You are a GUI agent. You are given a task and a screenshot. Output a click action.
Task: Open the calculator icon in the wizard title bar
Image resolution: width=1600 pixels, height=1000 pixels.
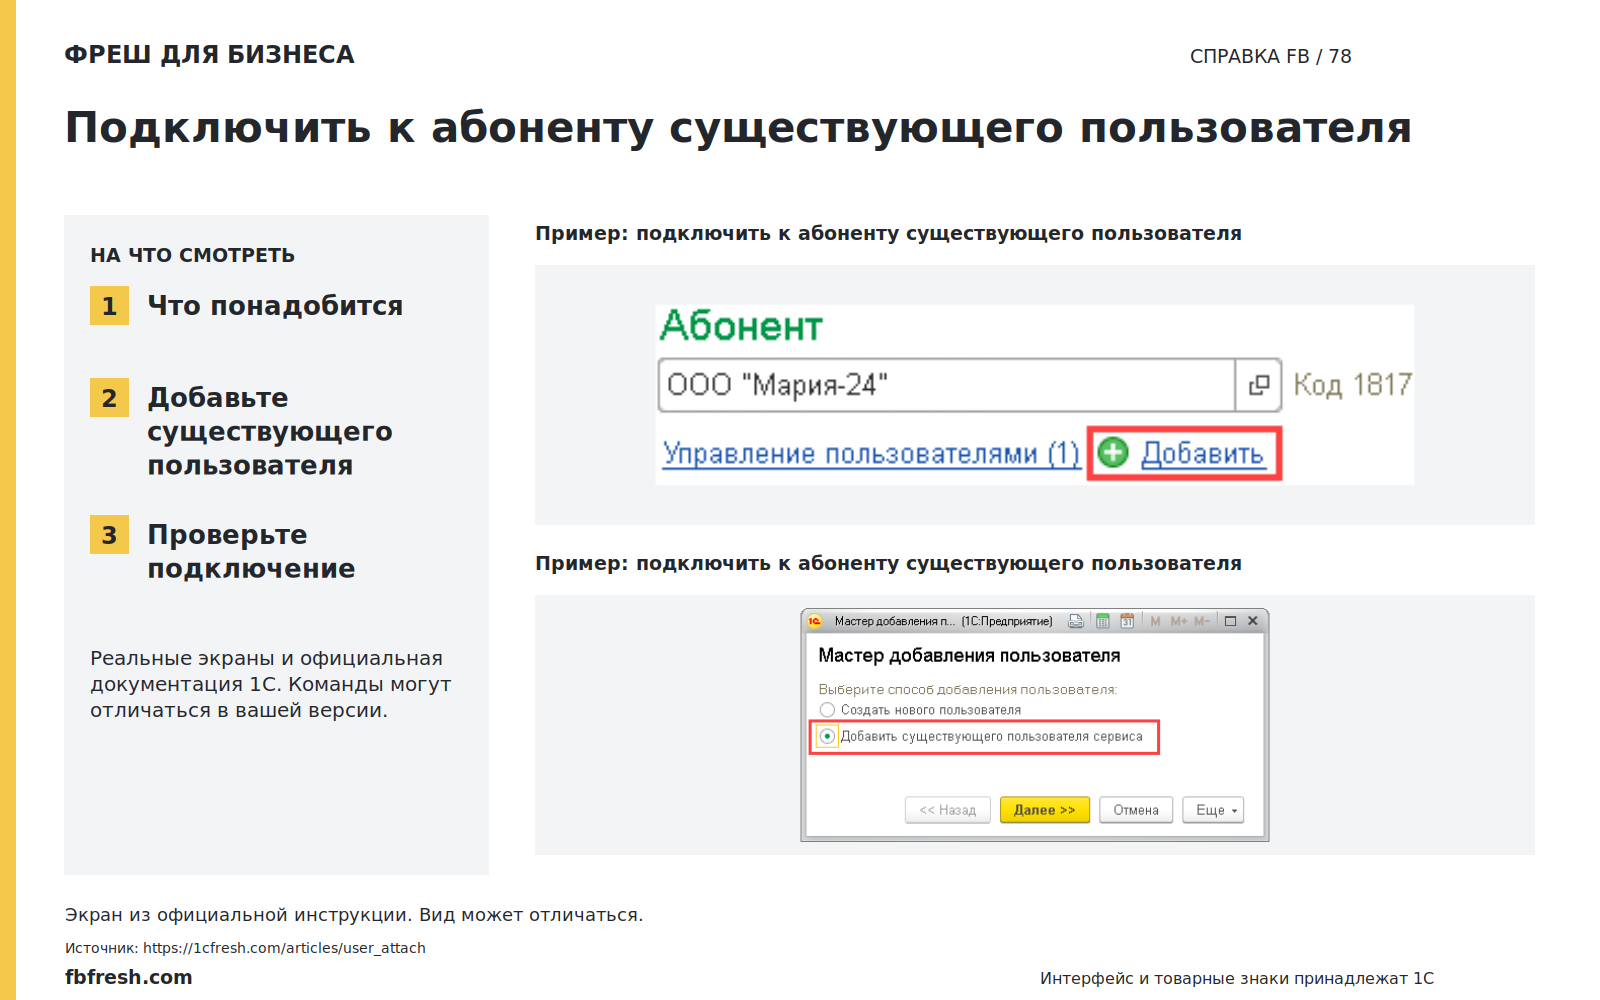1103,621
